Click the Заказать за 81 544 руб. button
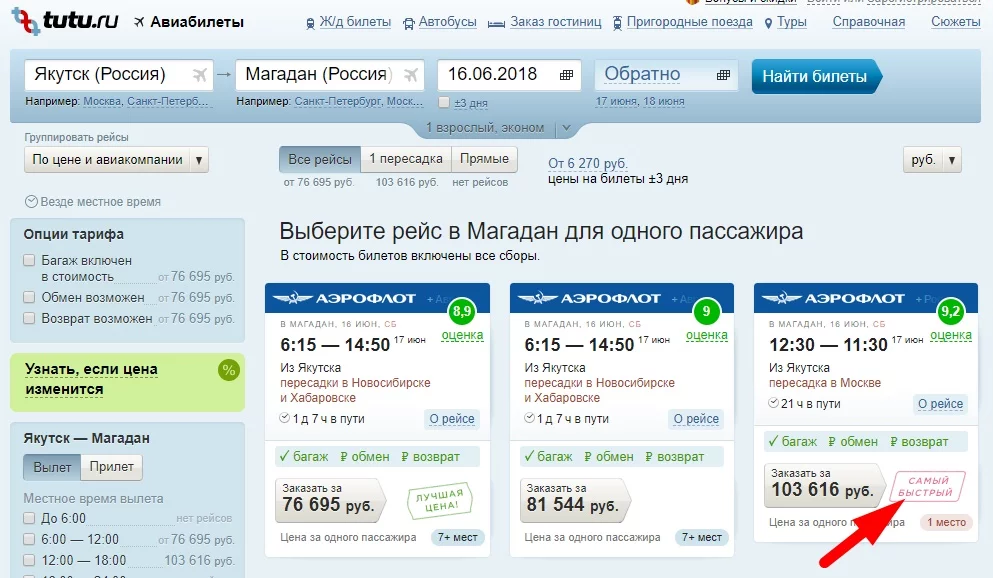The height and width of the screenshot is (578, 993). coord(574,499)
